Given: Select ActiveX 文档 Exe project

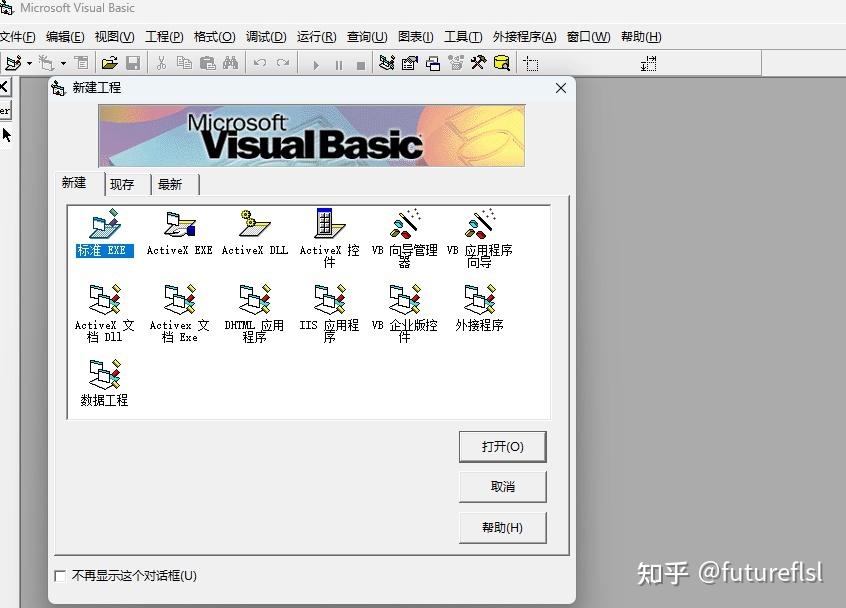Looking at the screenshot, I should (x=180, y=313).
